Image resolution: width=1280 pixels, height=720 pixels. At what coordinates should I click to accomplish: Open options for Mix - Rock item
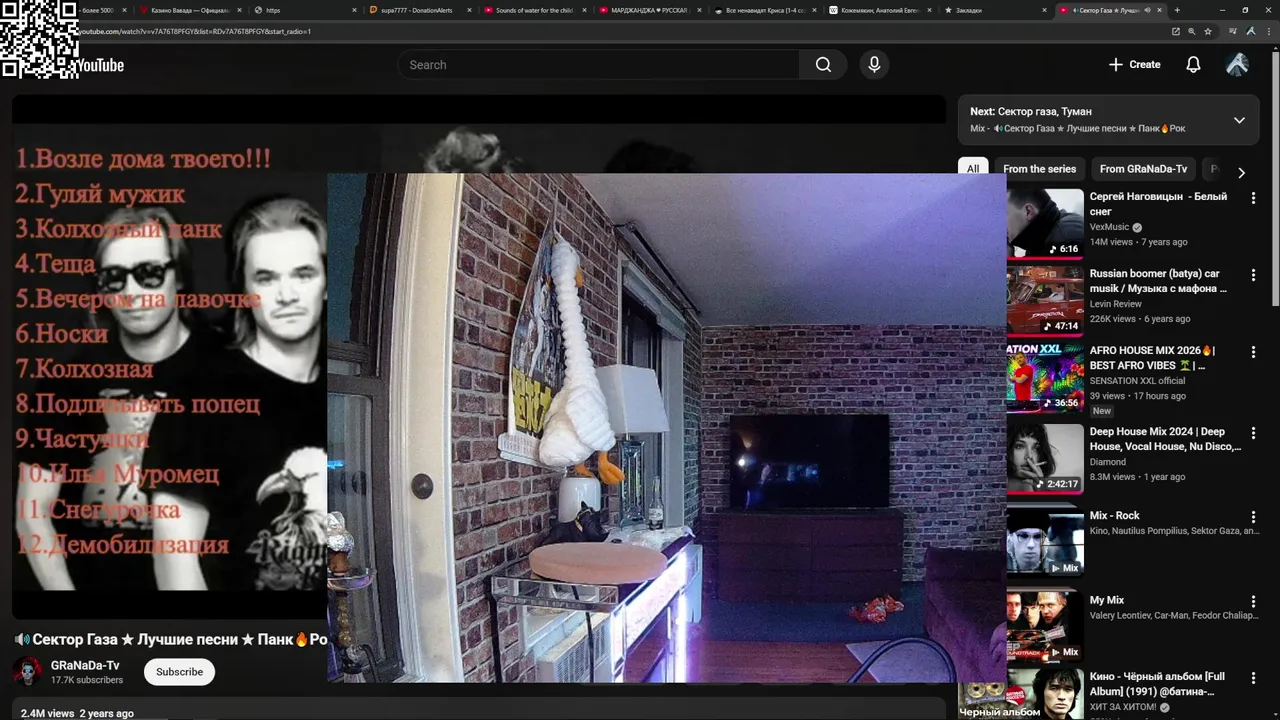[x=1253, y=517]
